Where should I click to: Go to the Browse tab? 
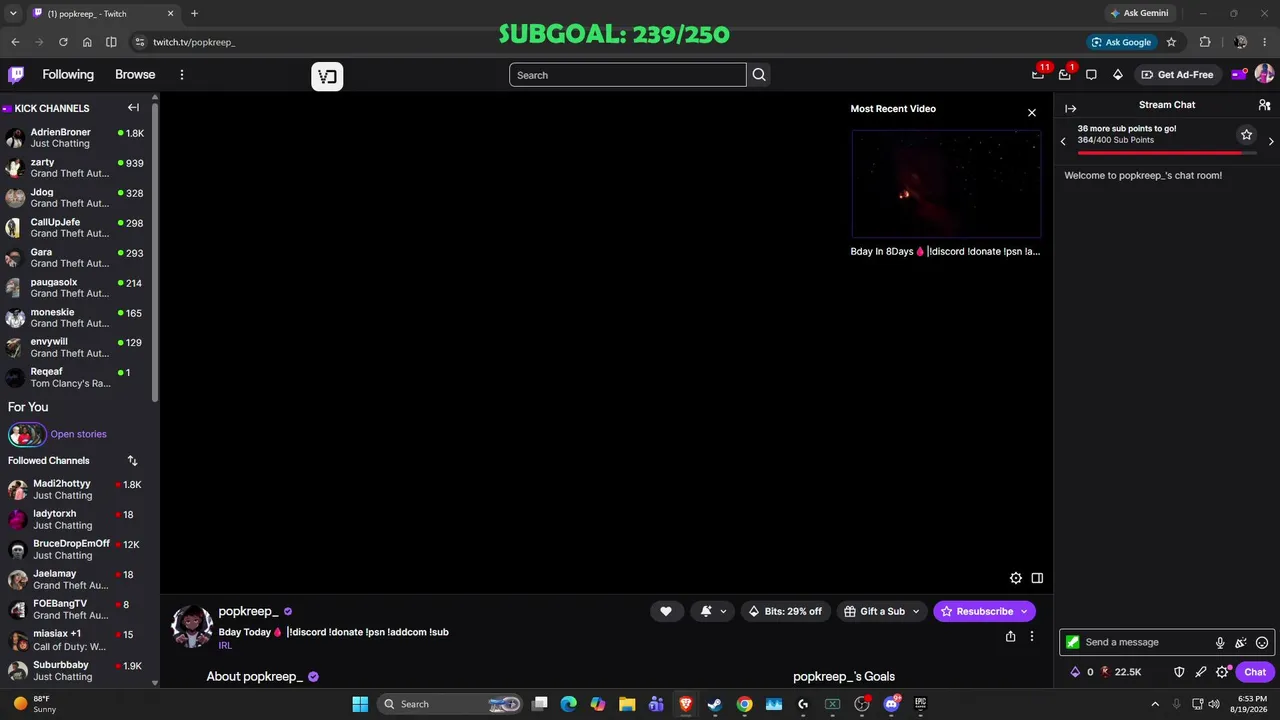coord(135,75)
